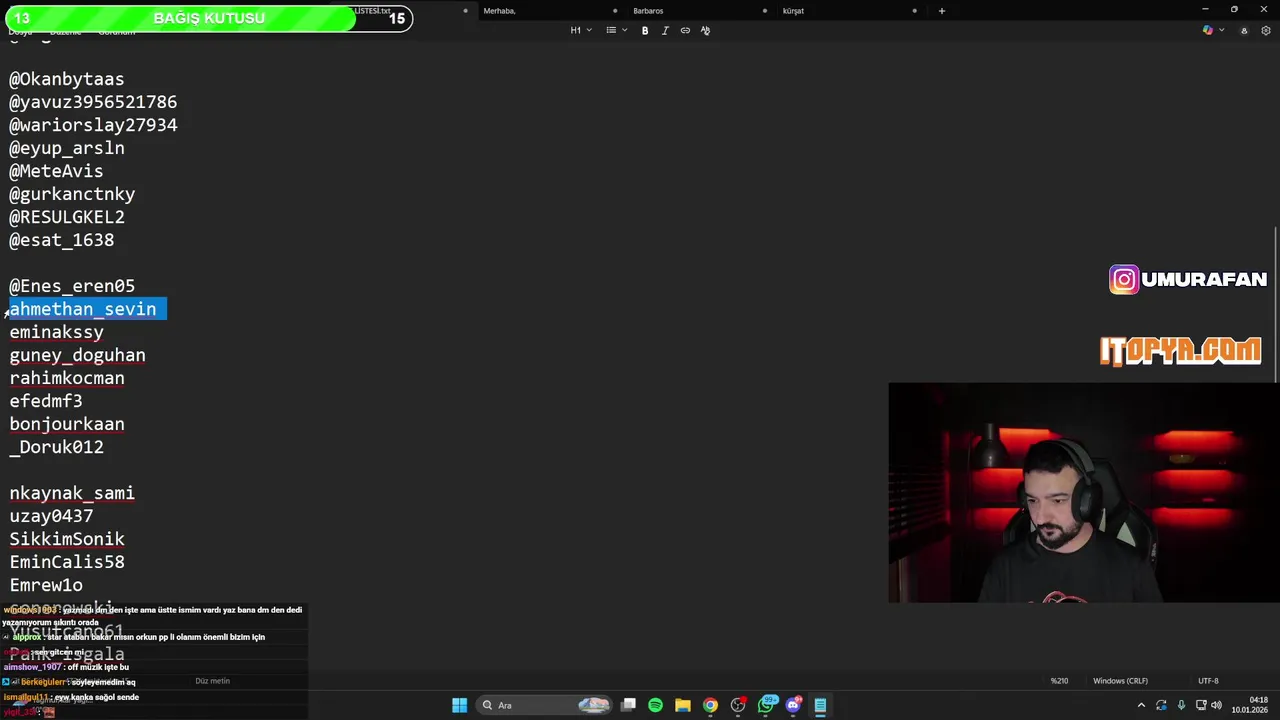The height and width of the screenshot is (720, 1280).
Task: Click the line "@esat_1638"
Action: [x=62, y=240]
